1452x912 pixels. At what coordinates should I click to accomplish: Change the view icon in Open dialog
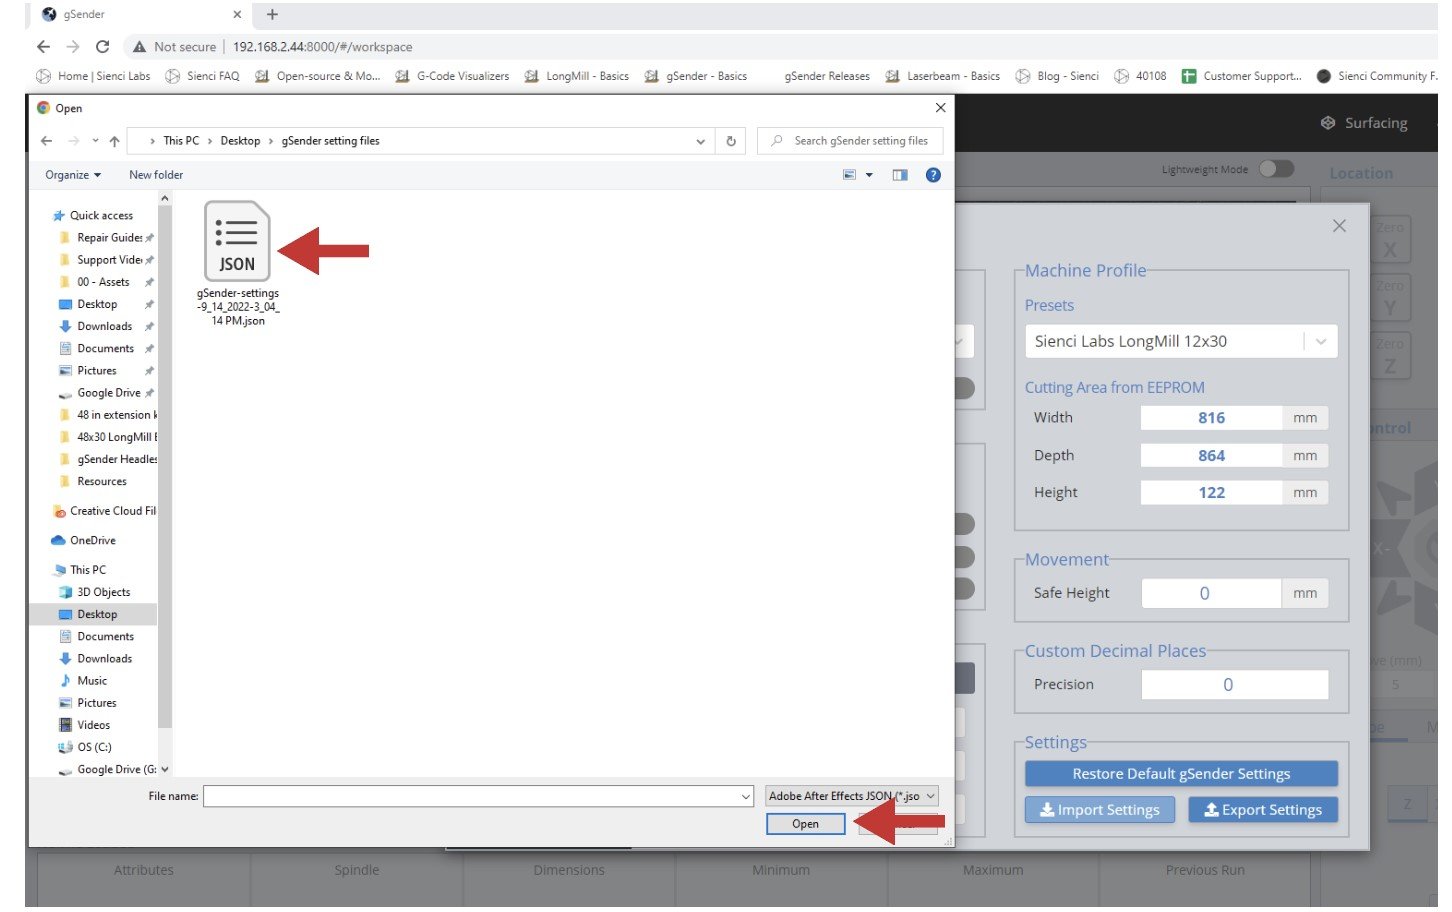[850, 175]
